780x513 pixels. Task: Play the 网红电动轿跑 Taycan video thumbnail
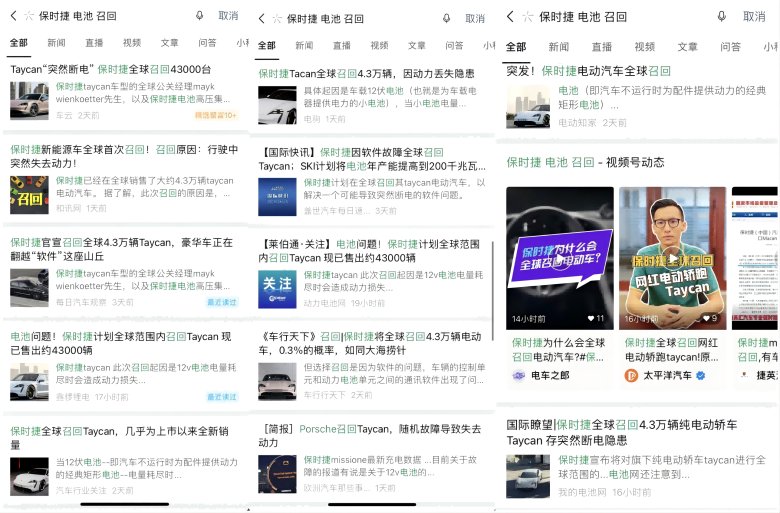pyautogui.click(x=672, y=258)
